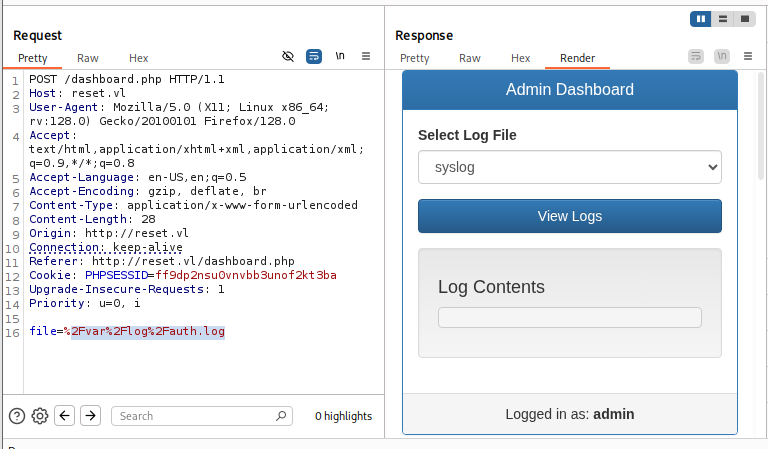Expand the syslog log file dropdown
Screen dimensions: 768x449
pos(569,167)
